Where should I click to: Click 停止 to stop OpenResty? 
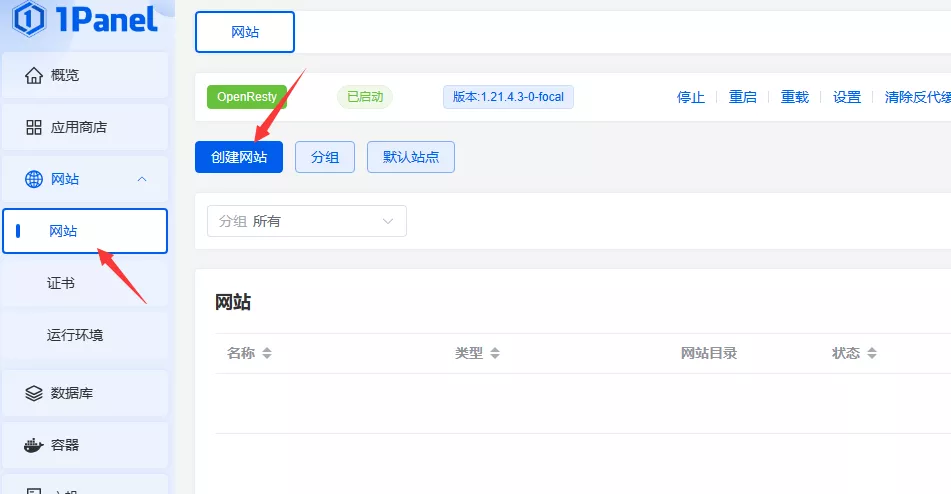click(x=691, y=97)
